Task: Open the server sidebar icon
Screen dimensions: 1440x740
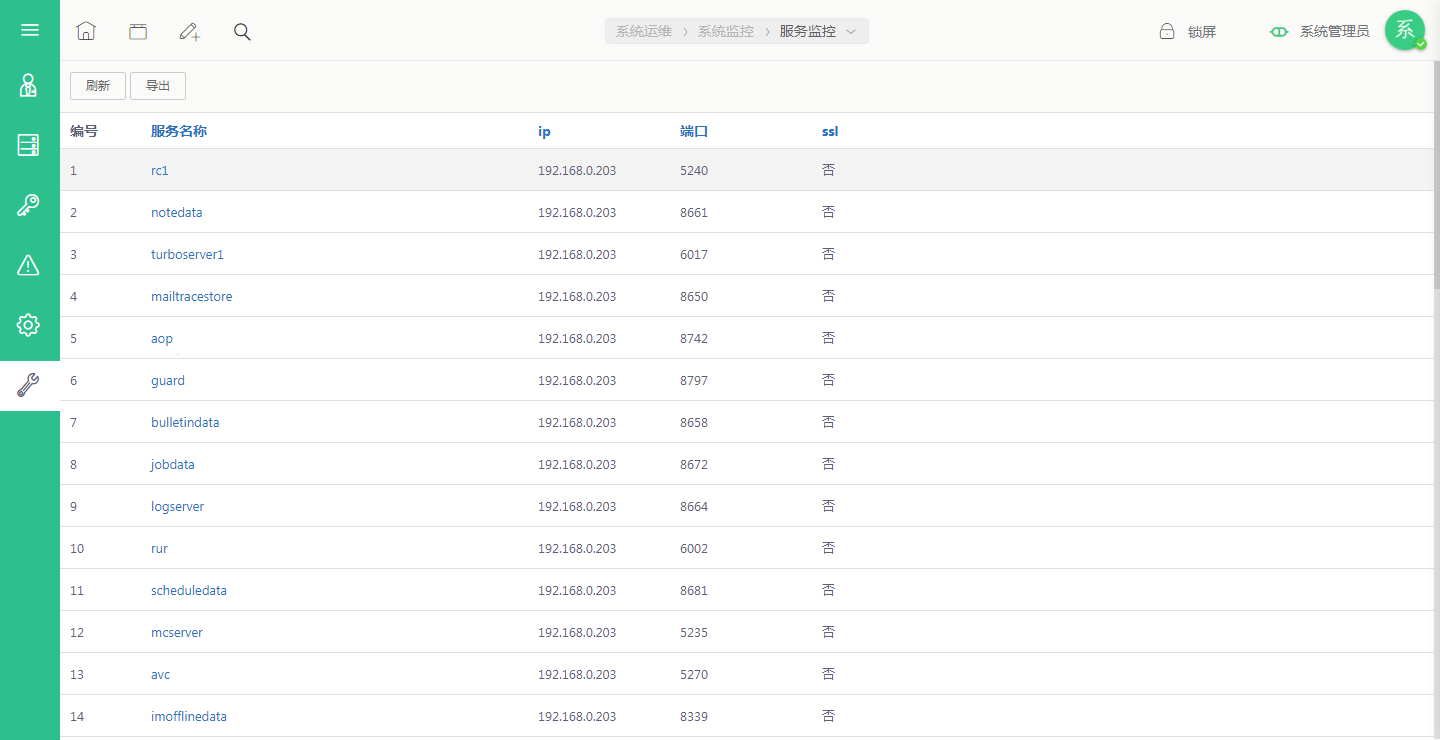Action: click(x=29, y=145)
